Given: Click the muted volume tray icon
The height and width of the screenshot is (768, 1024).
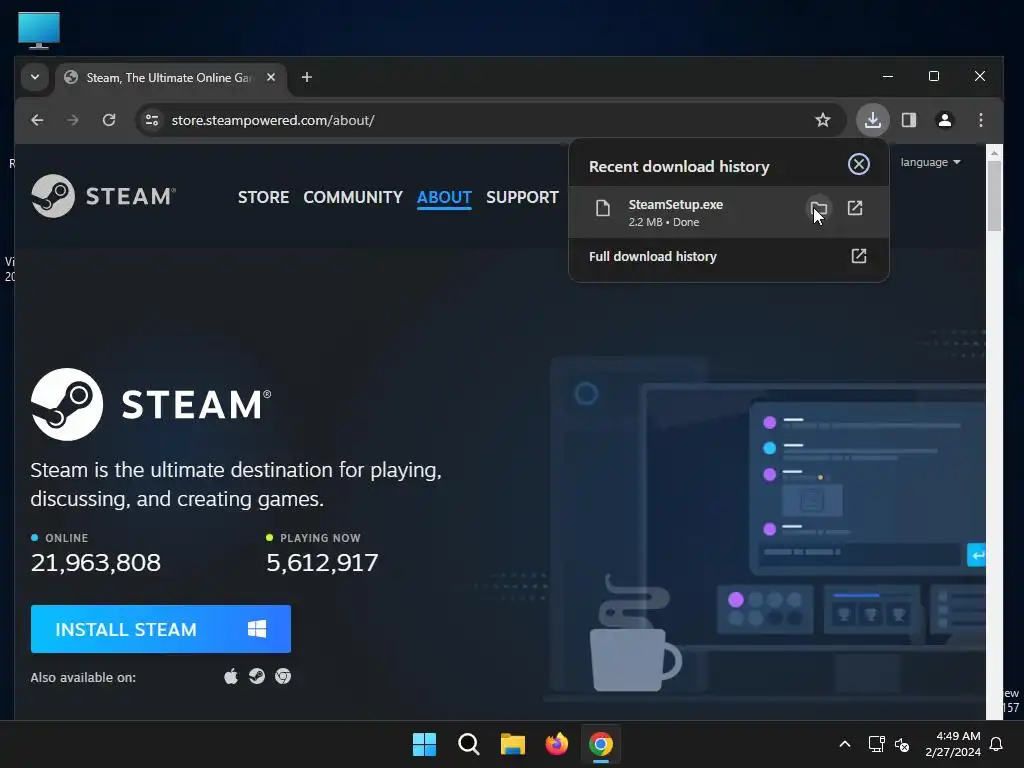Looking at the screenshot, I should tap(902, 744).
